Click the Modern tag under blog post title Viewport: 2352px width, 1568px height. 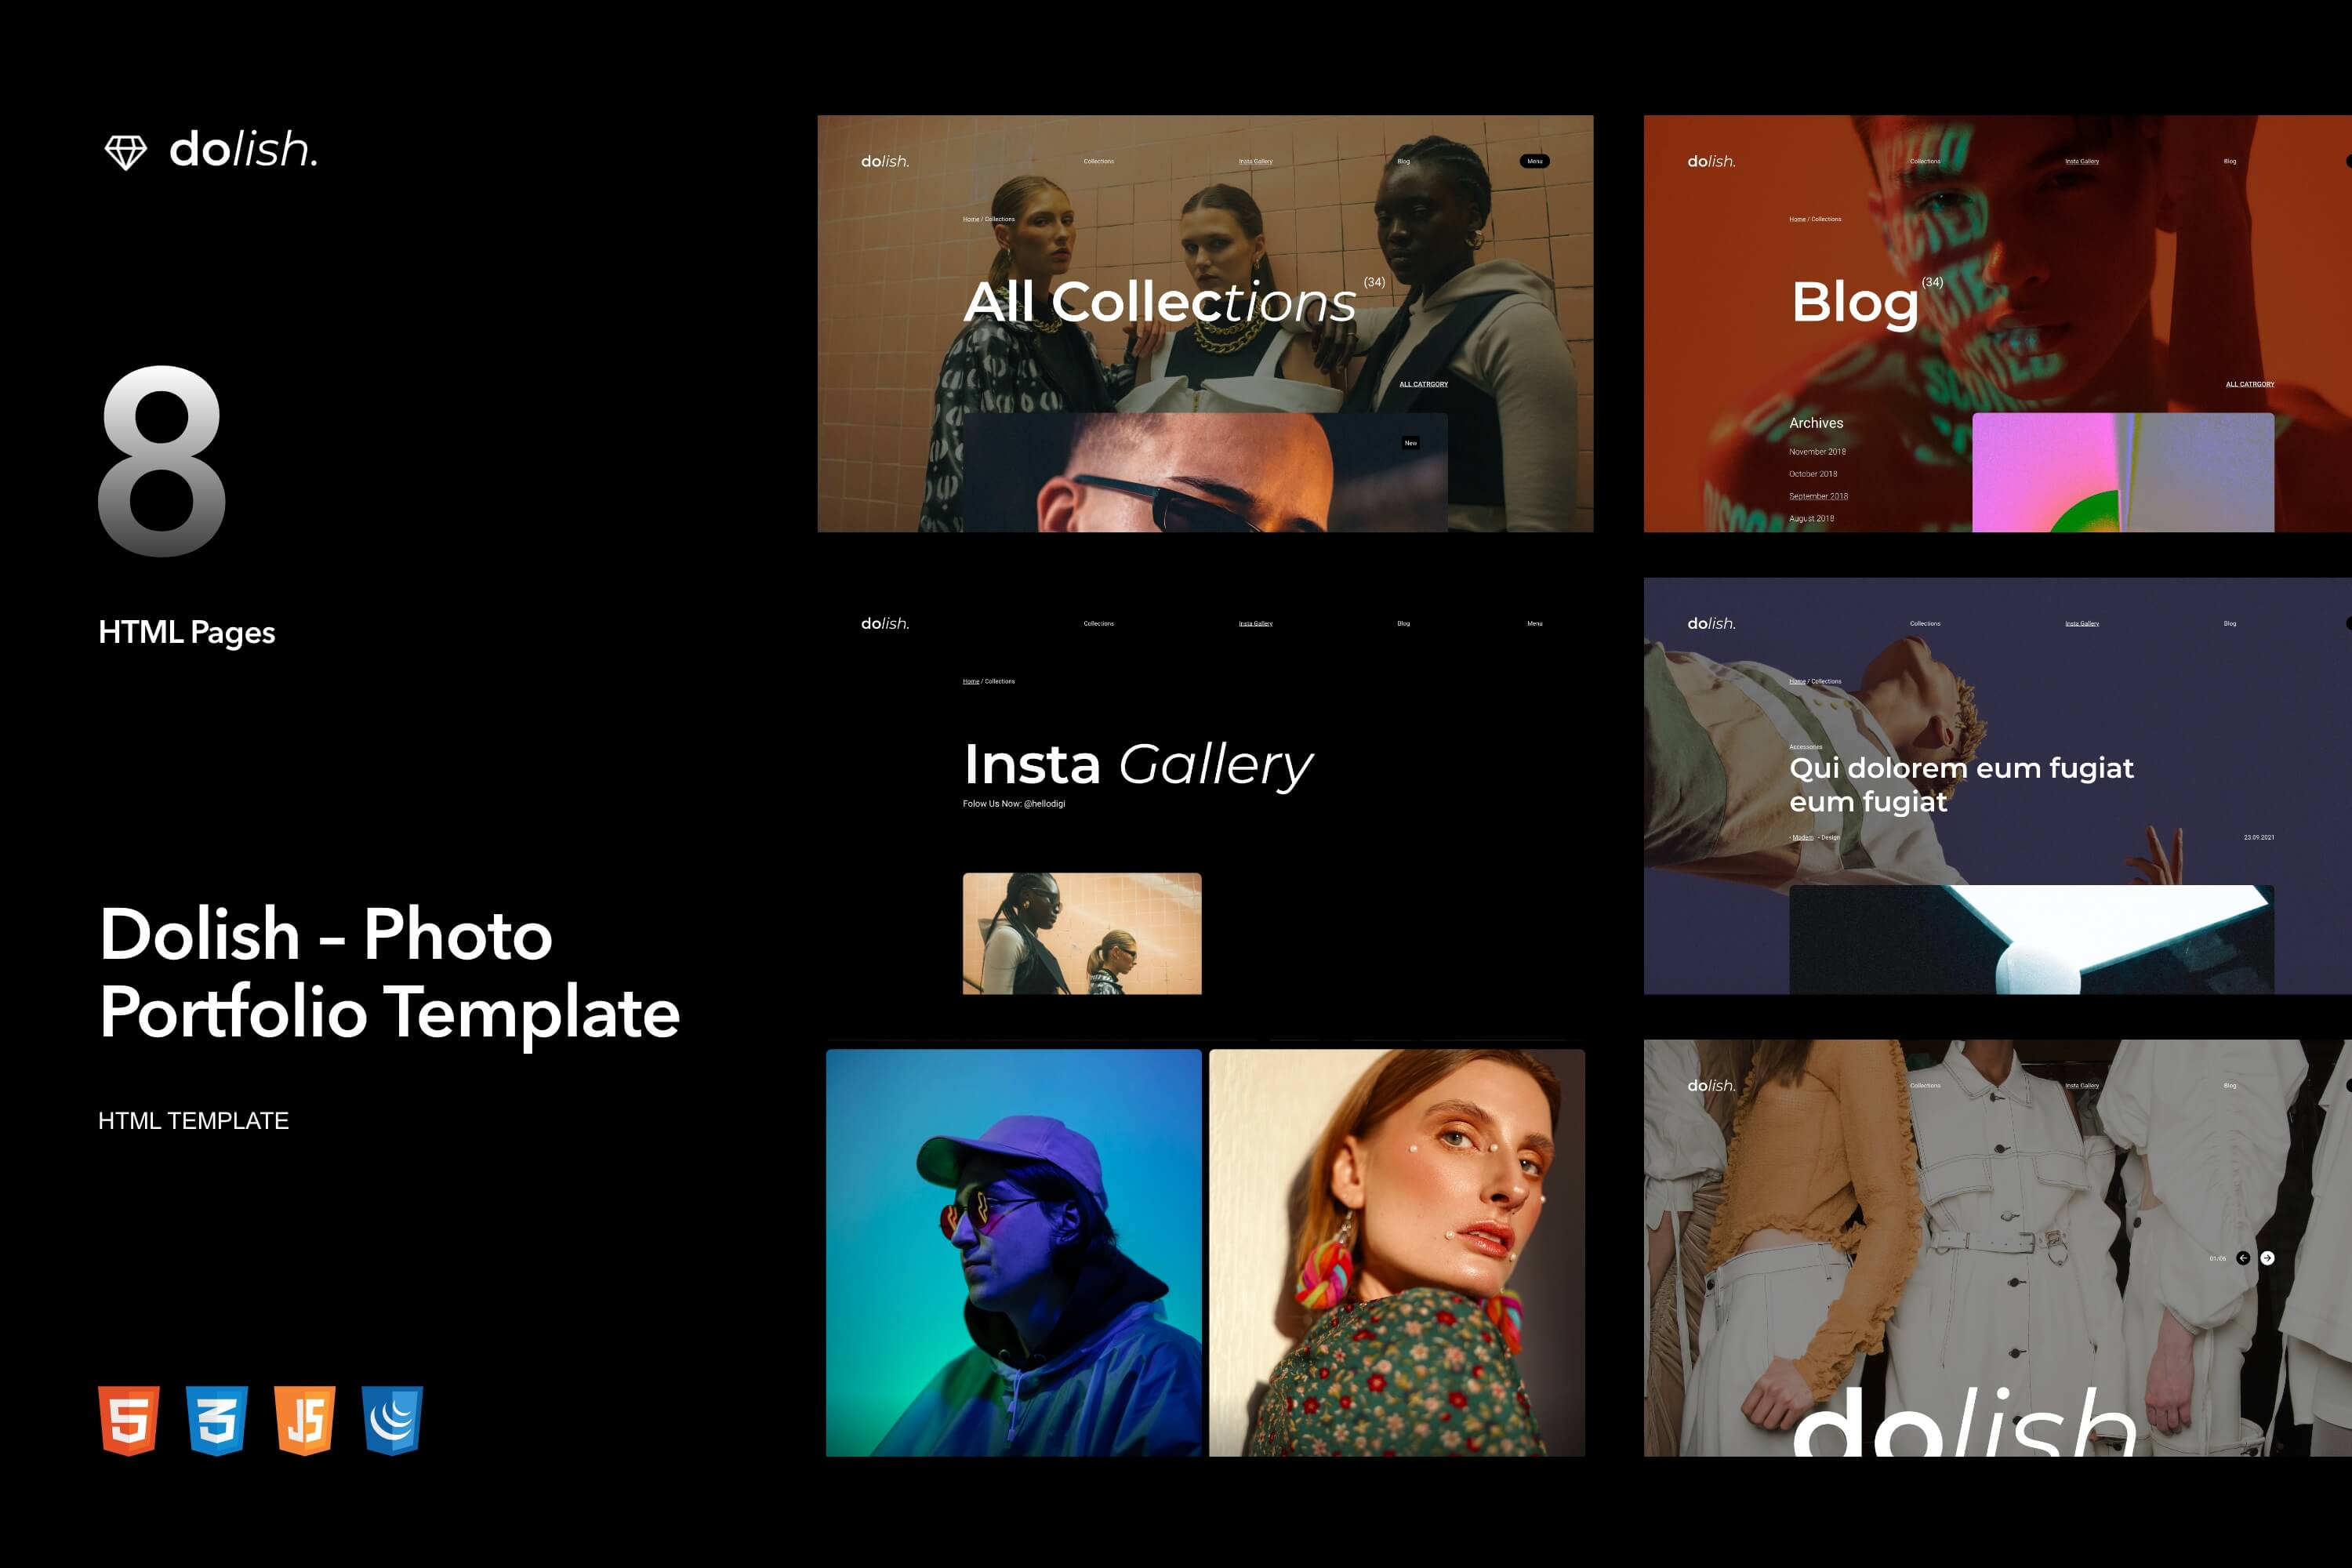pyautogui.click(x=1802, y=837)
